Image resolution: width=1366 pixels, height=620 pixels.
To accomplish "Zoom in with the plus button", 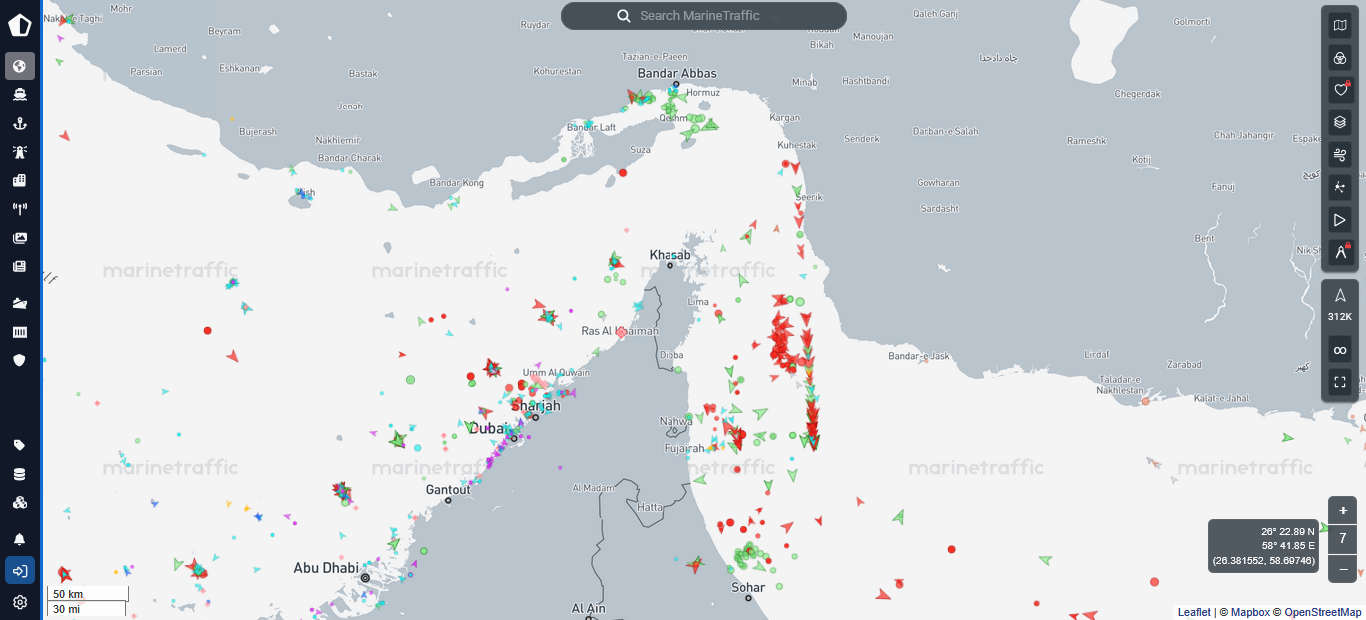I will coord(1343,510).
